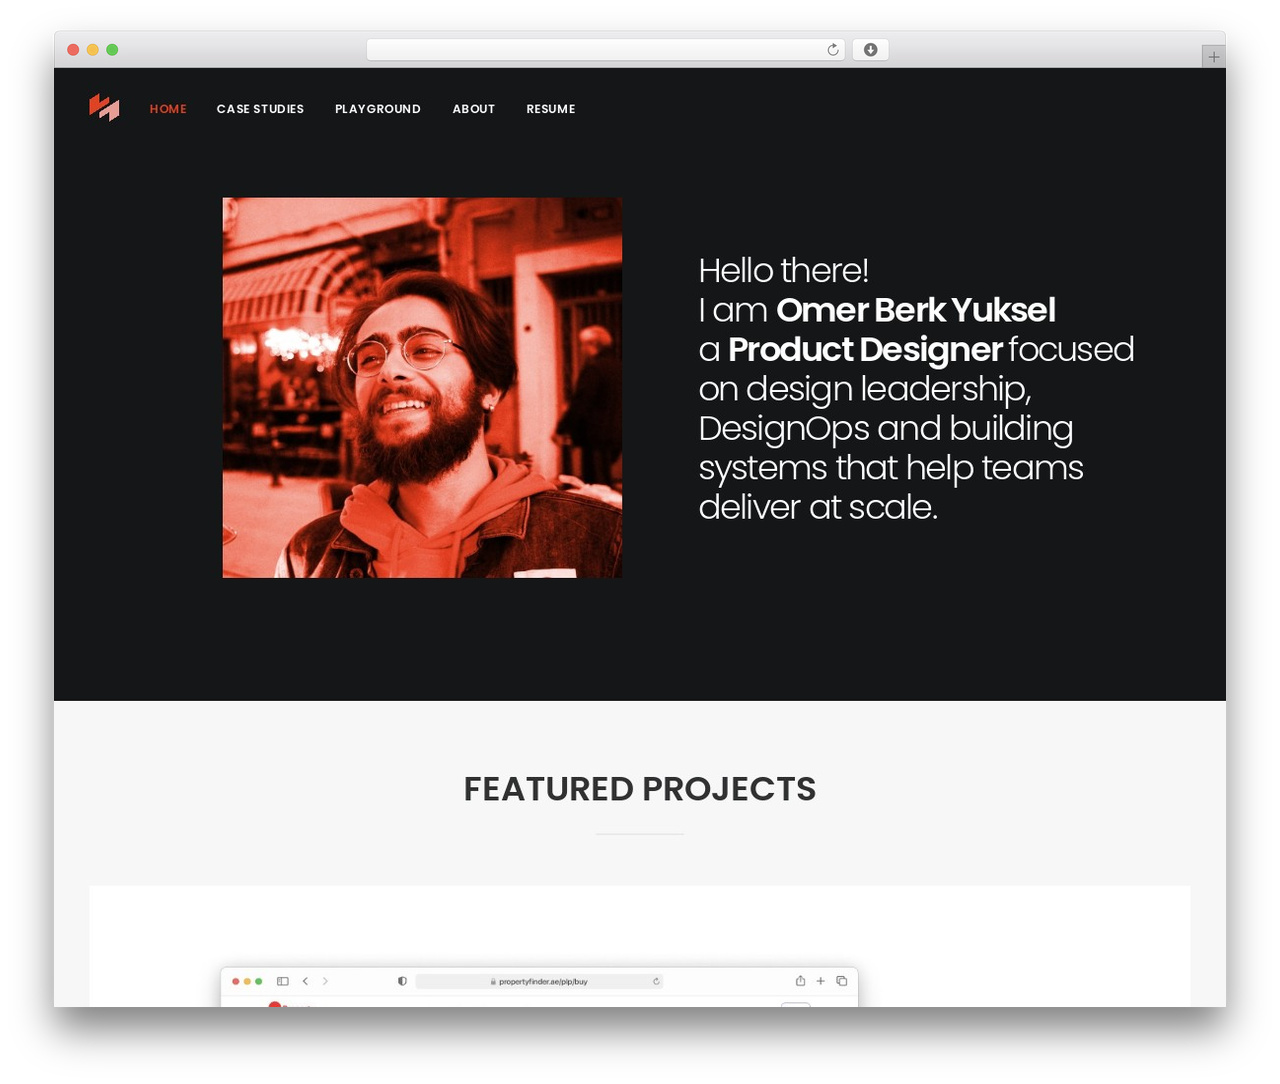Click the red-tinted portrait photo
The height and width of the screenshot is (1084, 1280).
tap(422, 388)
